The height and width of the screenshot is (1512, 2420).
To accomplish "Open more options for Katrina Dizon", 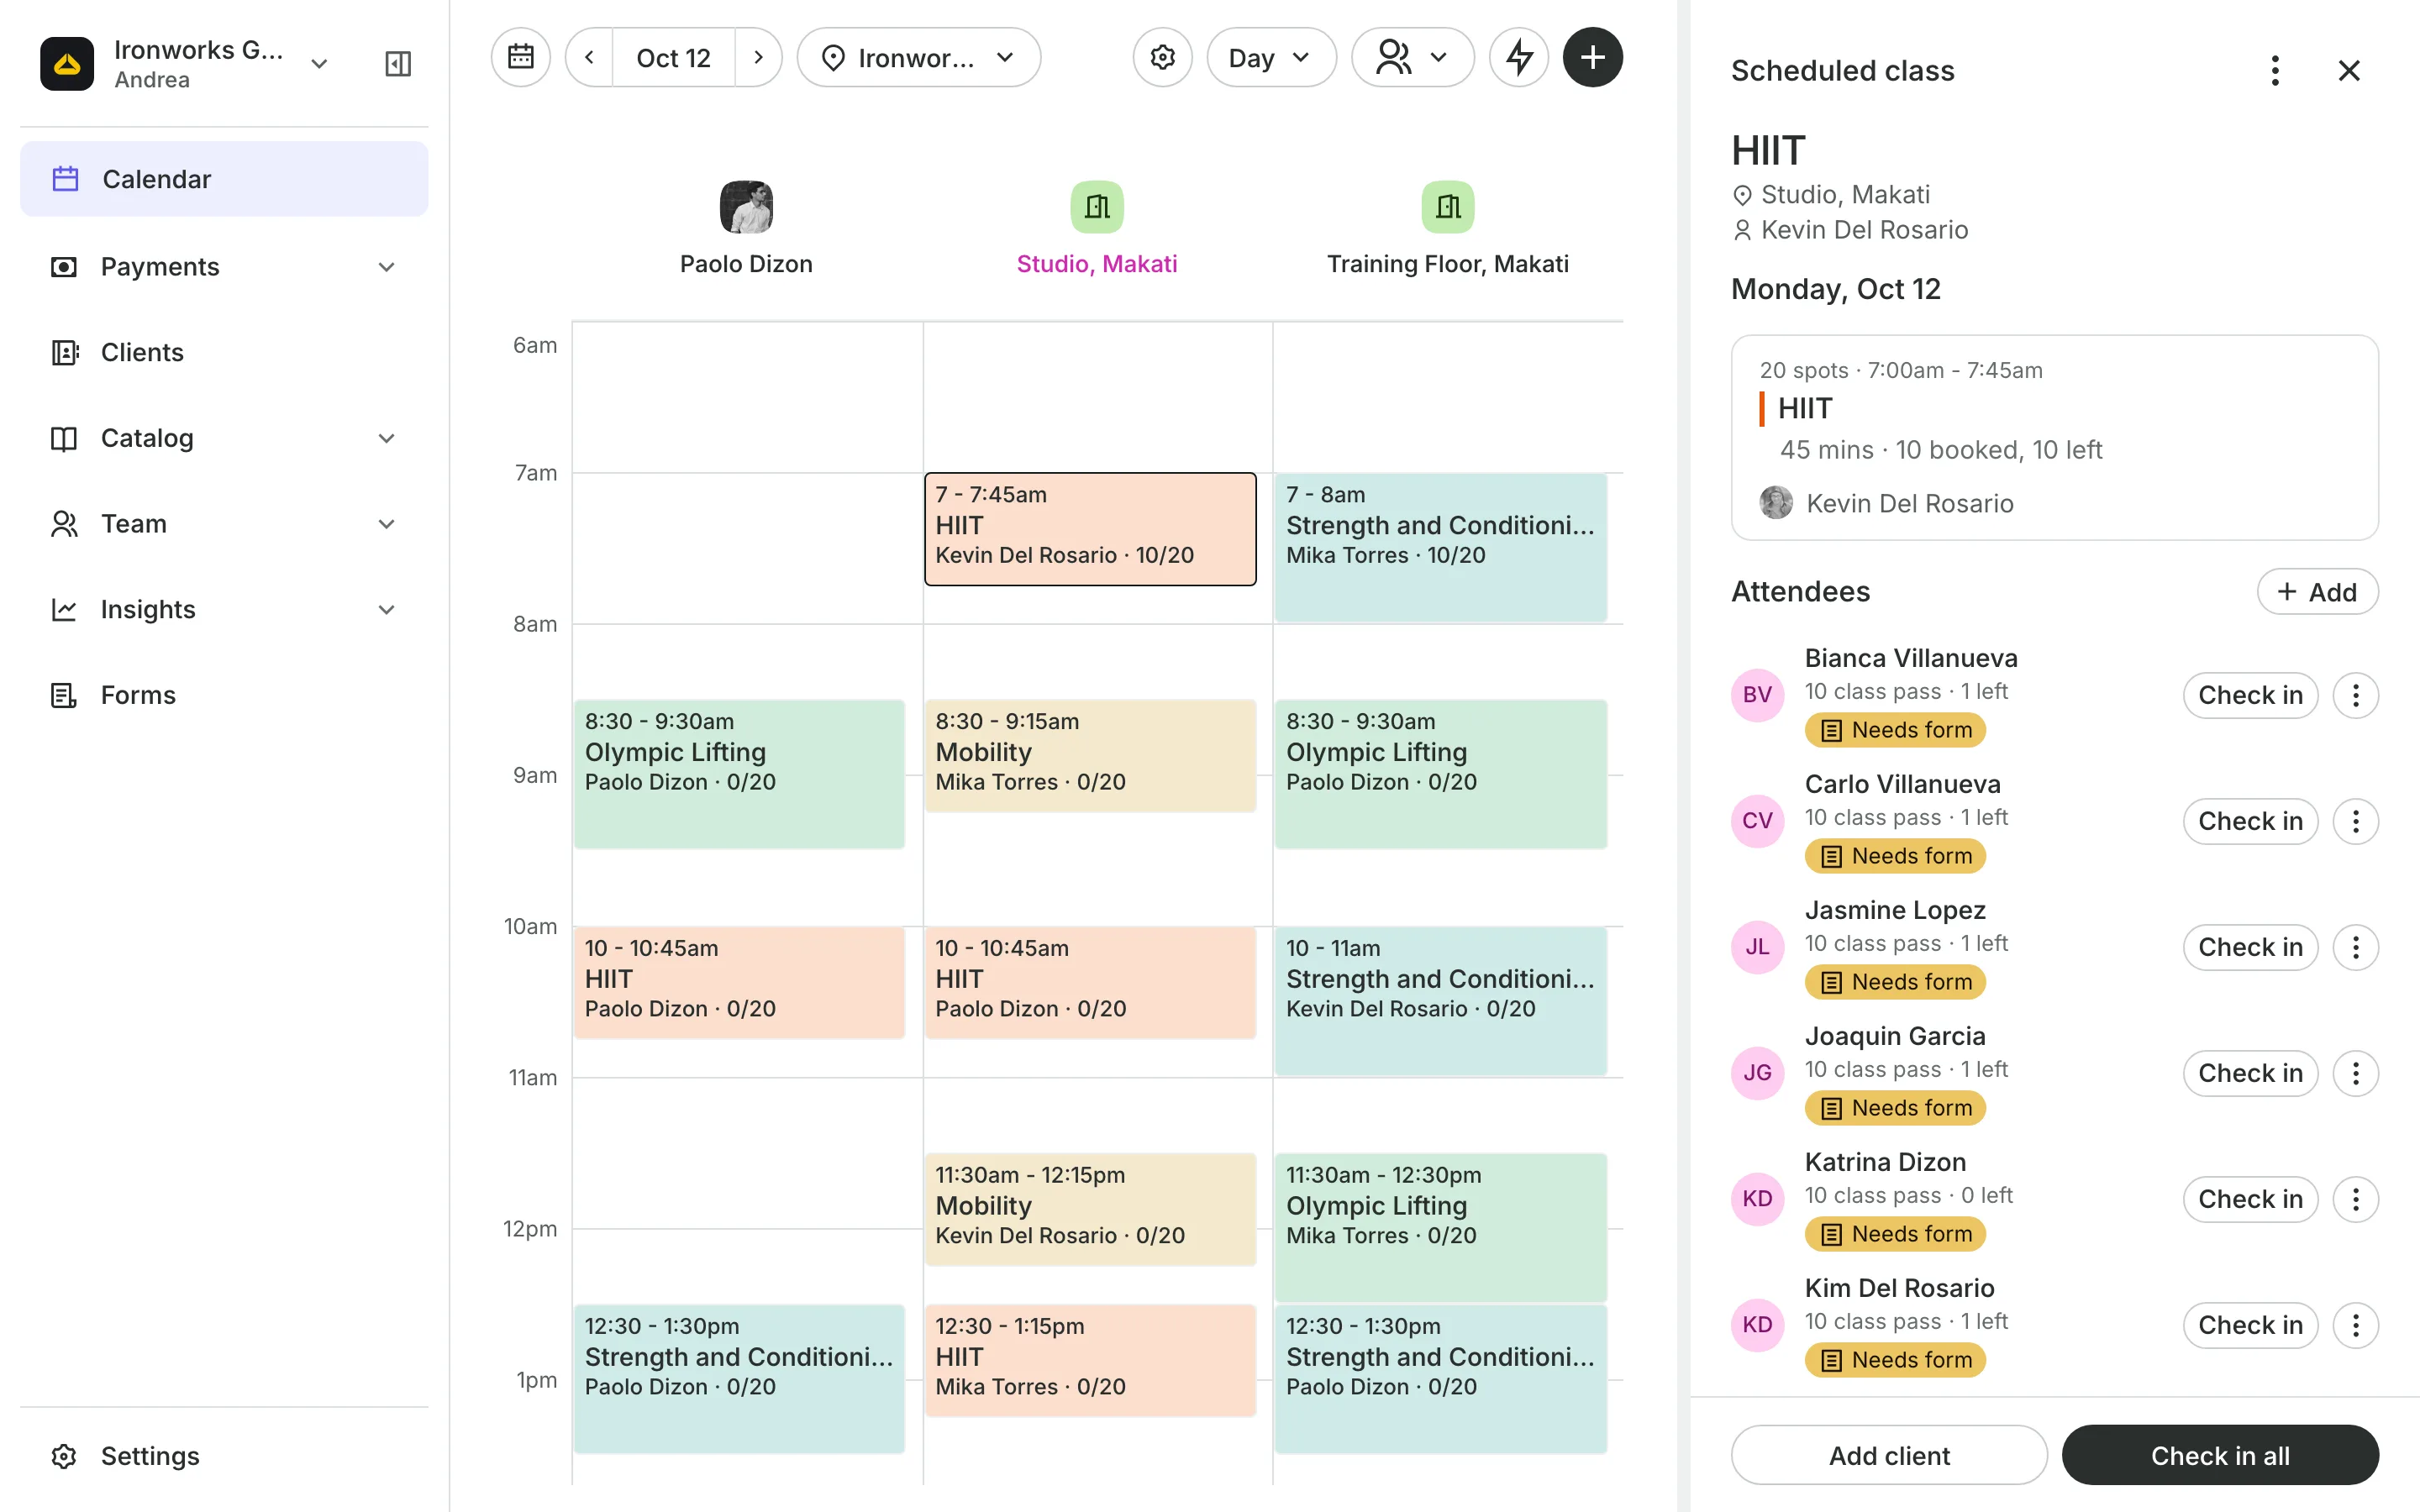I will (x=2355, y=1199).
